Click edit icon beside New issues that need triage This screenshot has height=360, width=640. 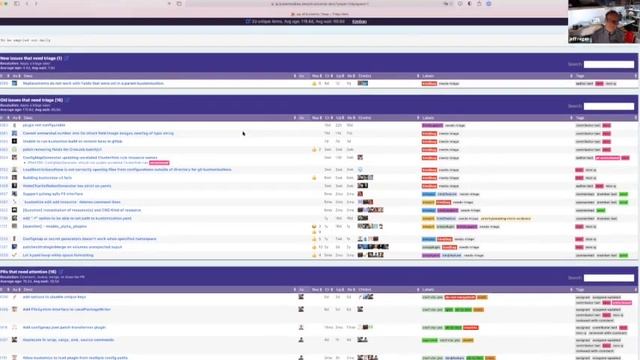(x=67, y=58)
